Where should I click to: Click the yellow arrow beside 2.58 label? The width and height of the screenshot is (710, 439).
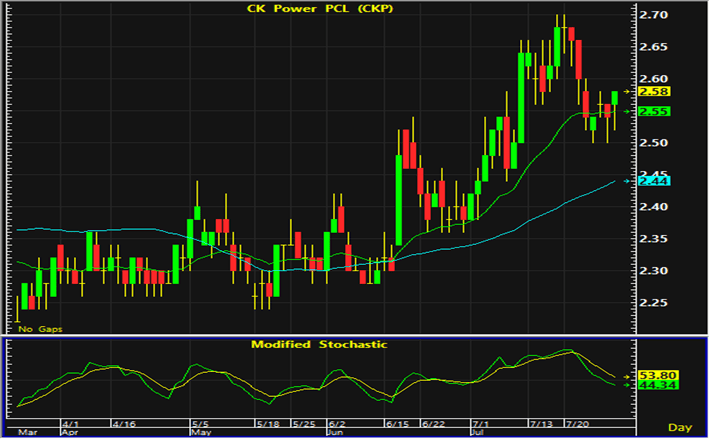(x=627, y=91)
